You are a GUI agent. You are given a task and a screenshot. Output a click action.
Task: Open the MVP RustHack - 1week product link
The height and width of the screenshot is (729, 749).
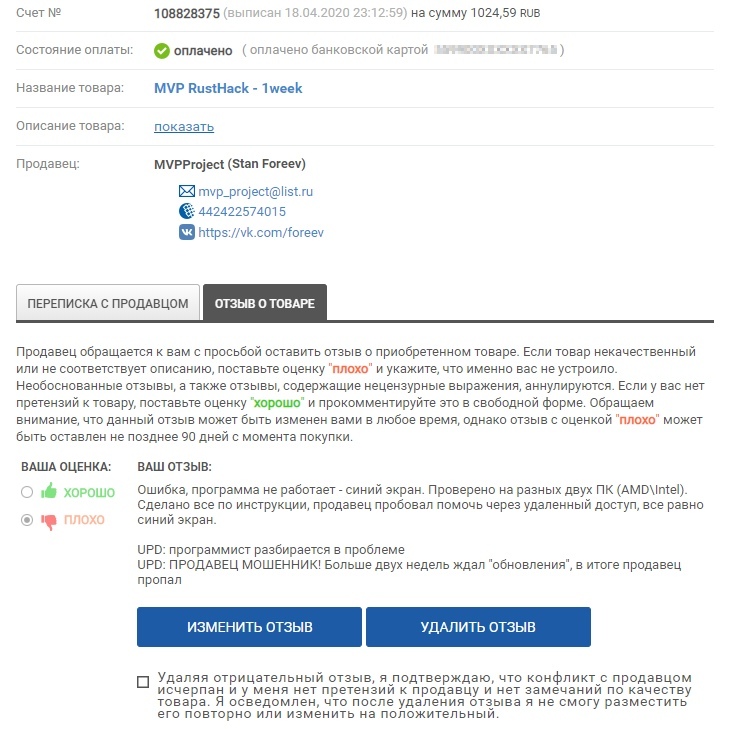click(228, 88)
